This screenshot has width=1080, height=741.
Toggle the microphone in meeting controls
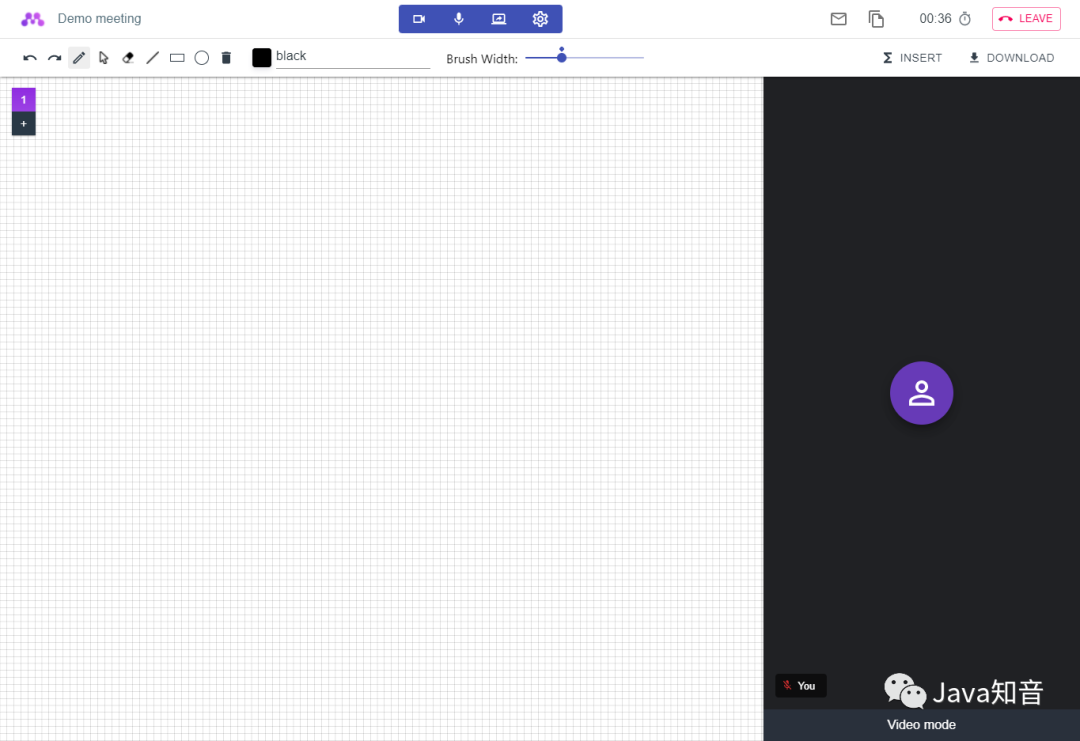point(459,19)
